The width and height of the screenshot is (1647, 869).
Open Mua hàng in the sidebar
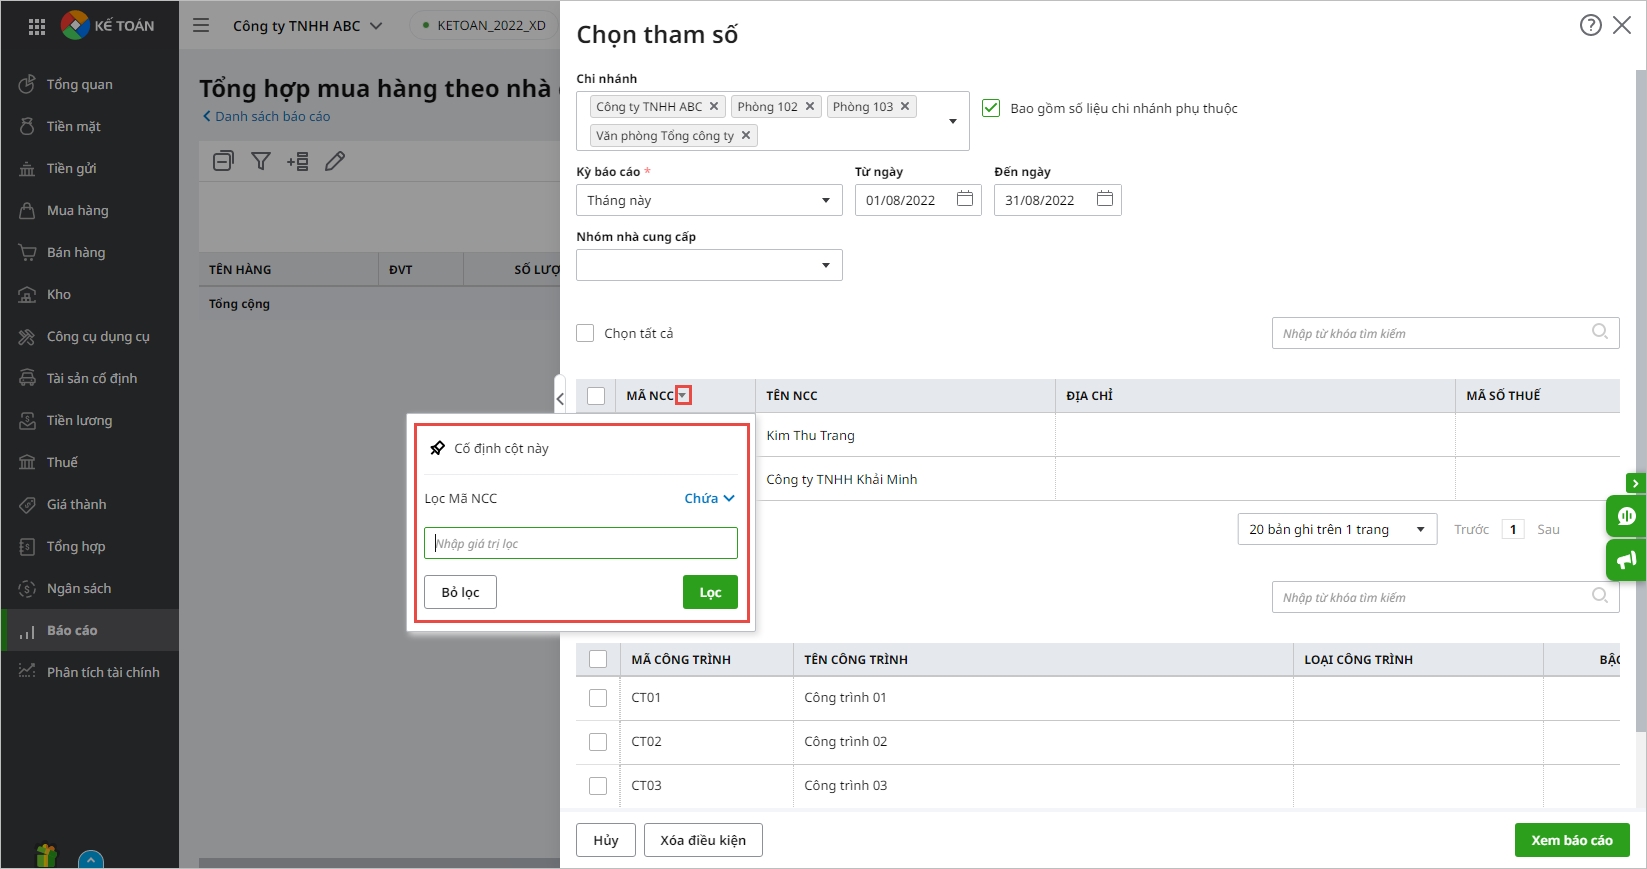pyautogui.click(x=77, y=210)
